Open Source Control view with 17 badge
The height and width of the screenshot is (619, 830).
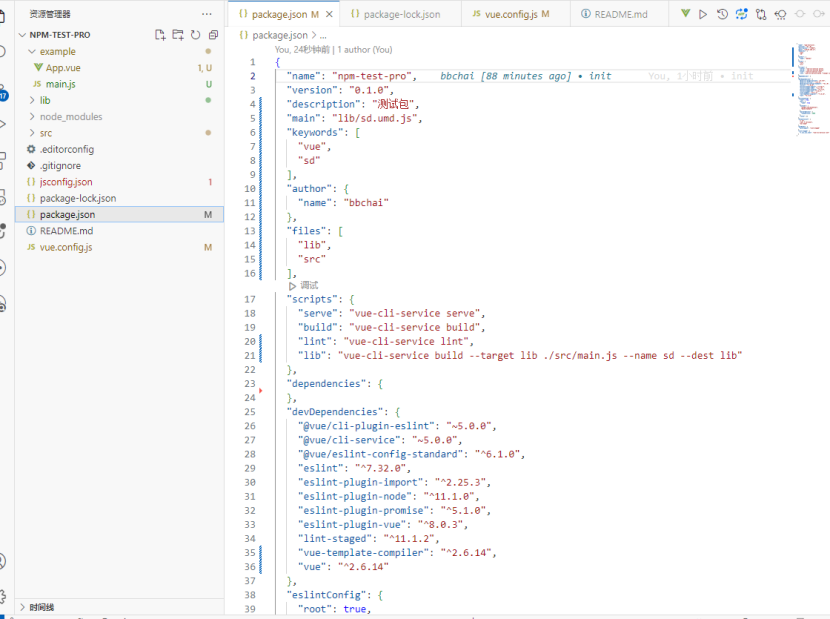(x=3, y=93)
